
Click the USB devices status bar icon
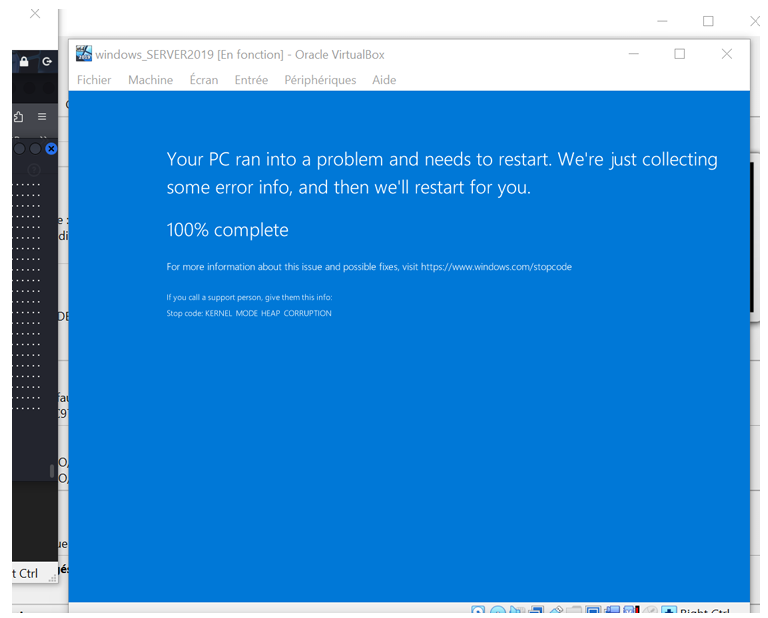tap(558, 610)
